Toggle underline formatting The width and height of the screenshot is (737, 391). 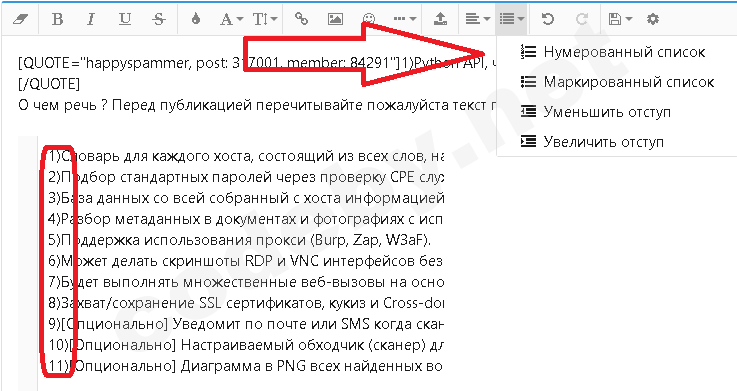125,19
